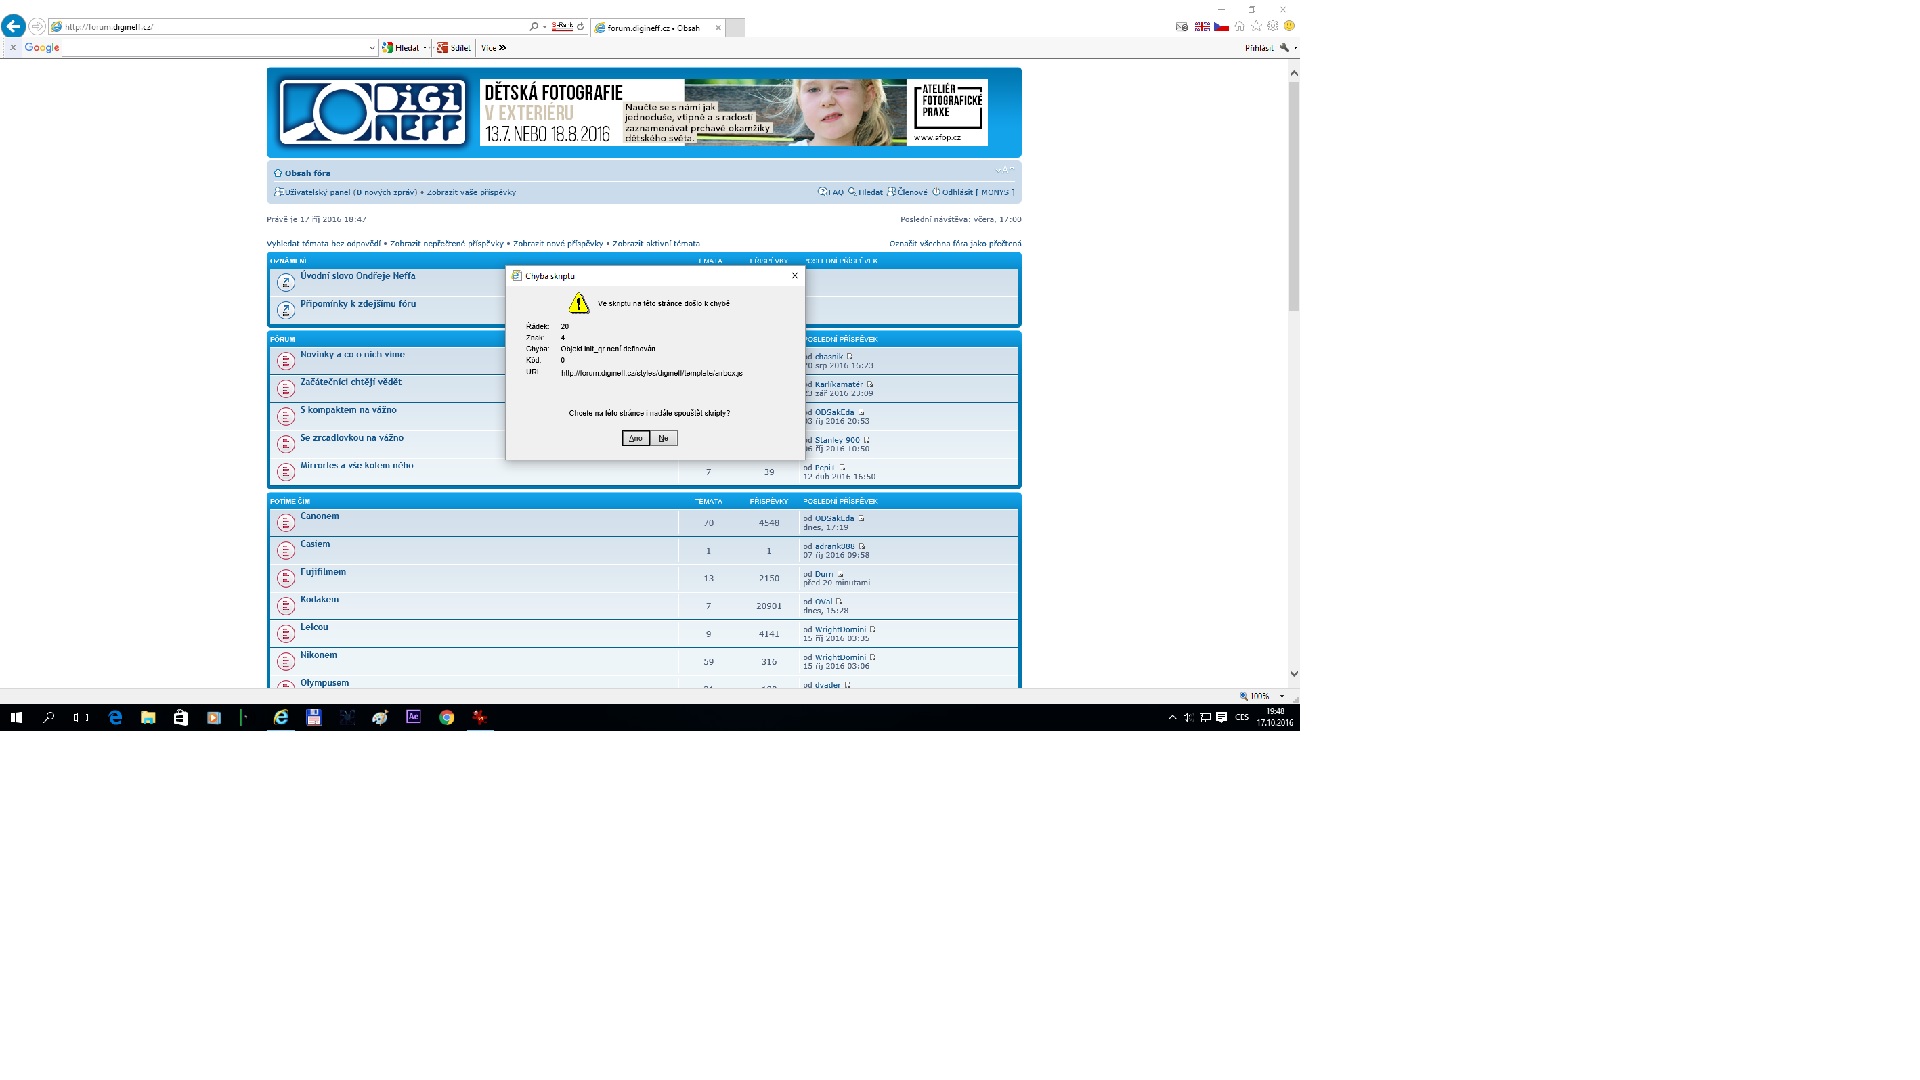1920x1080 pixels.
Task: Click the page vertical scrollbar thumb
Action: tap(1293, 195)
